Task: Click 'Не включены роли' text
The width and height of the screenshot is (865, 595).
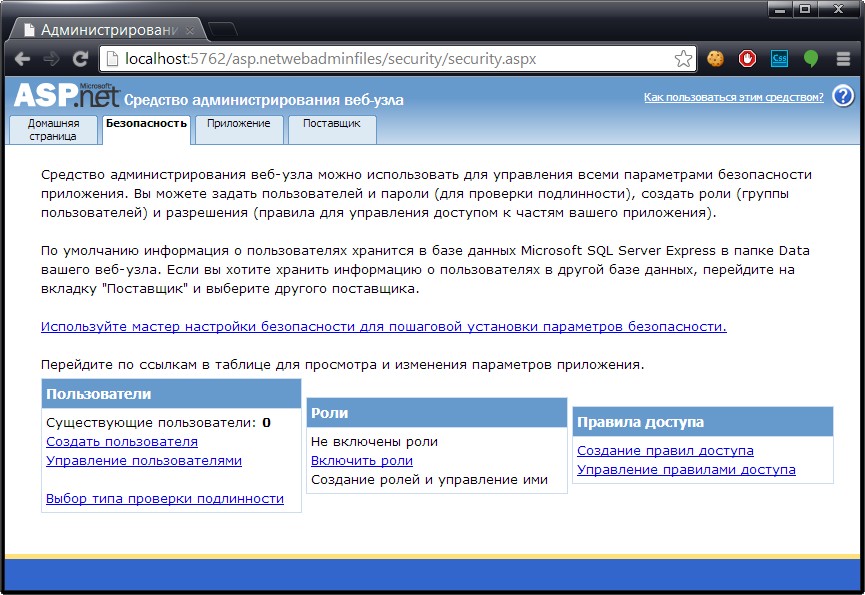Action: pyautogui.click(x=375, y=442)
